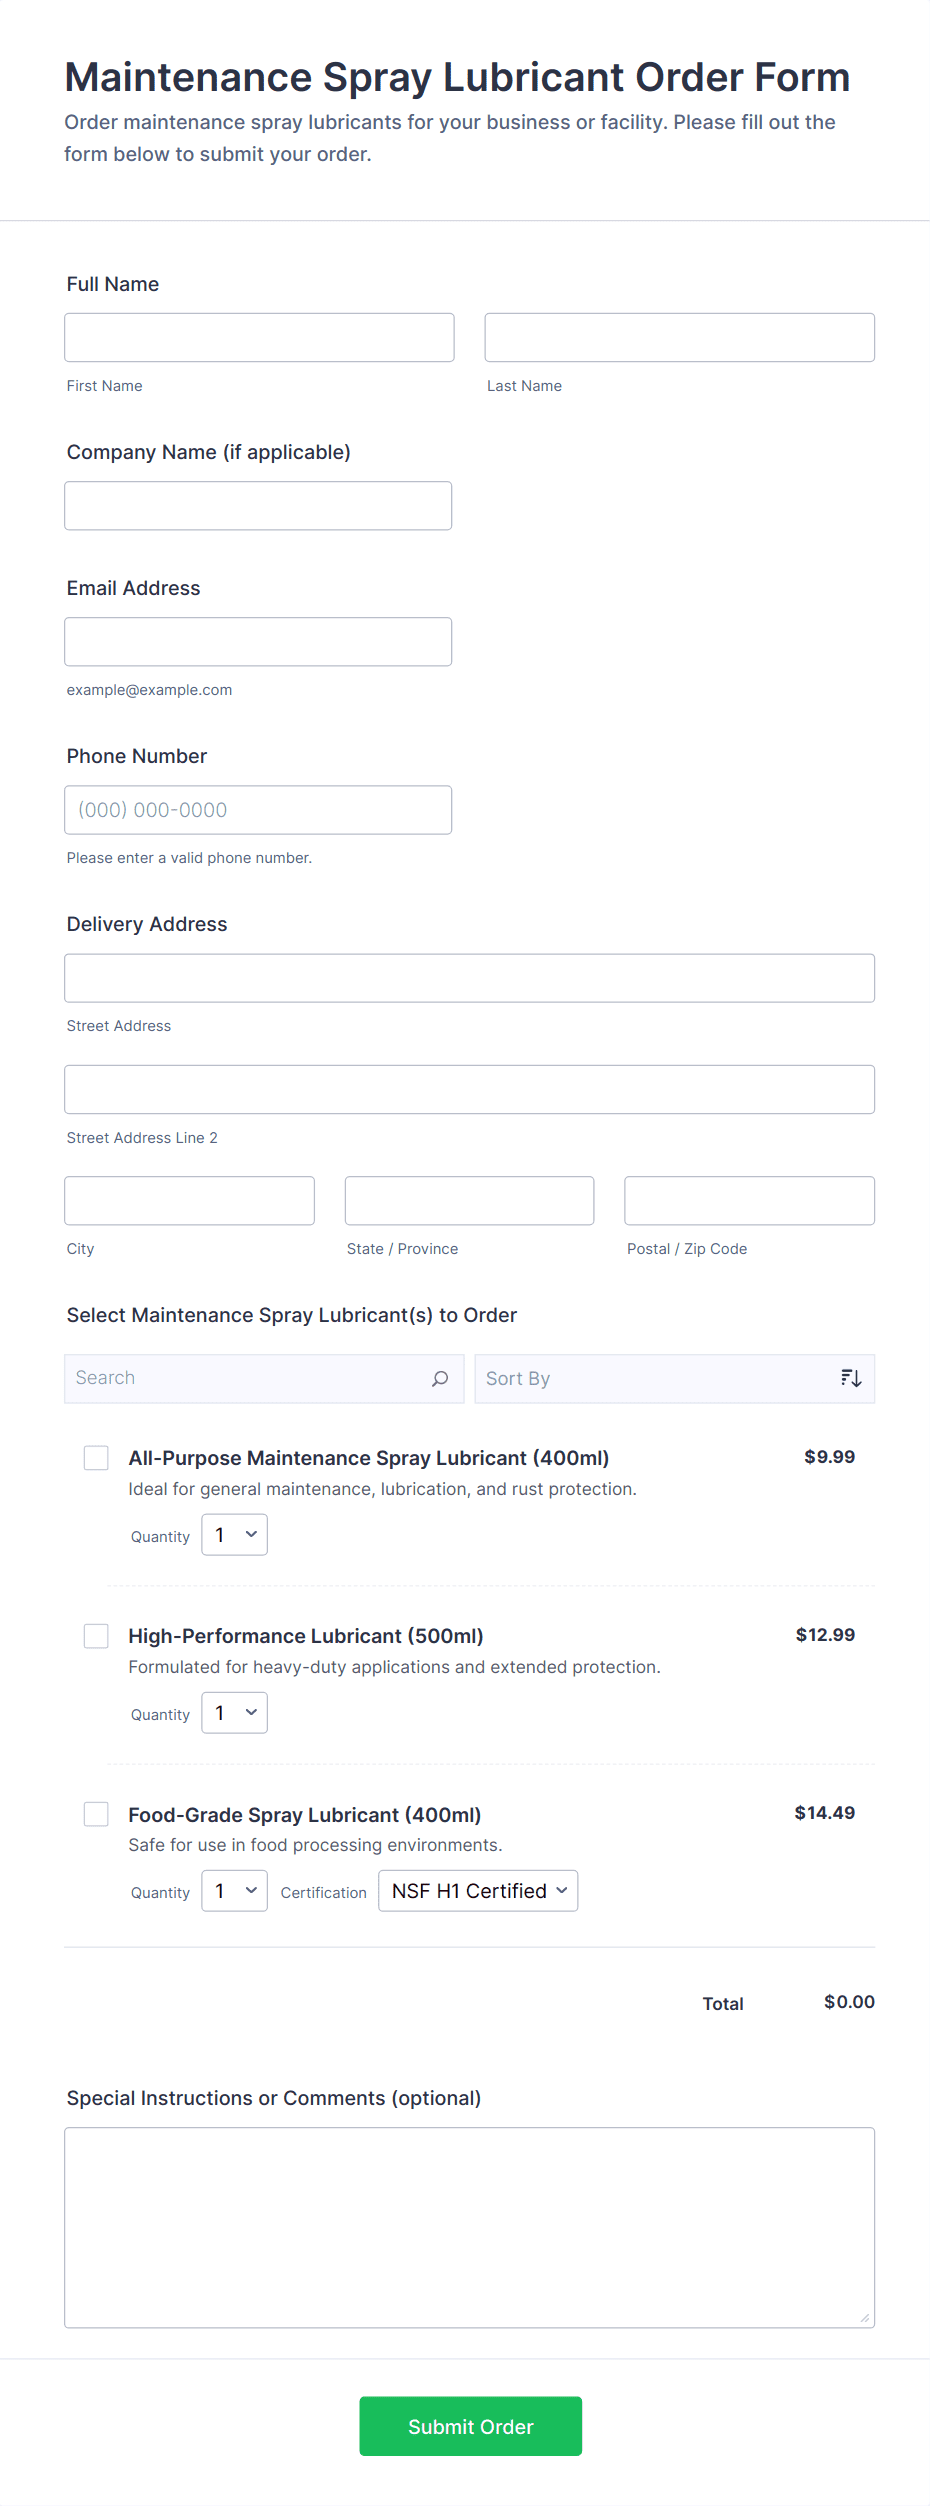Click the Last Name input box
Image resolution: width=930 pixels, height=2506 pixels.
click(x=679, y=338)
